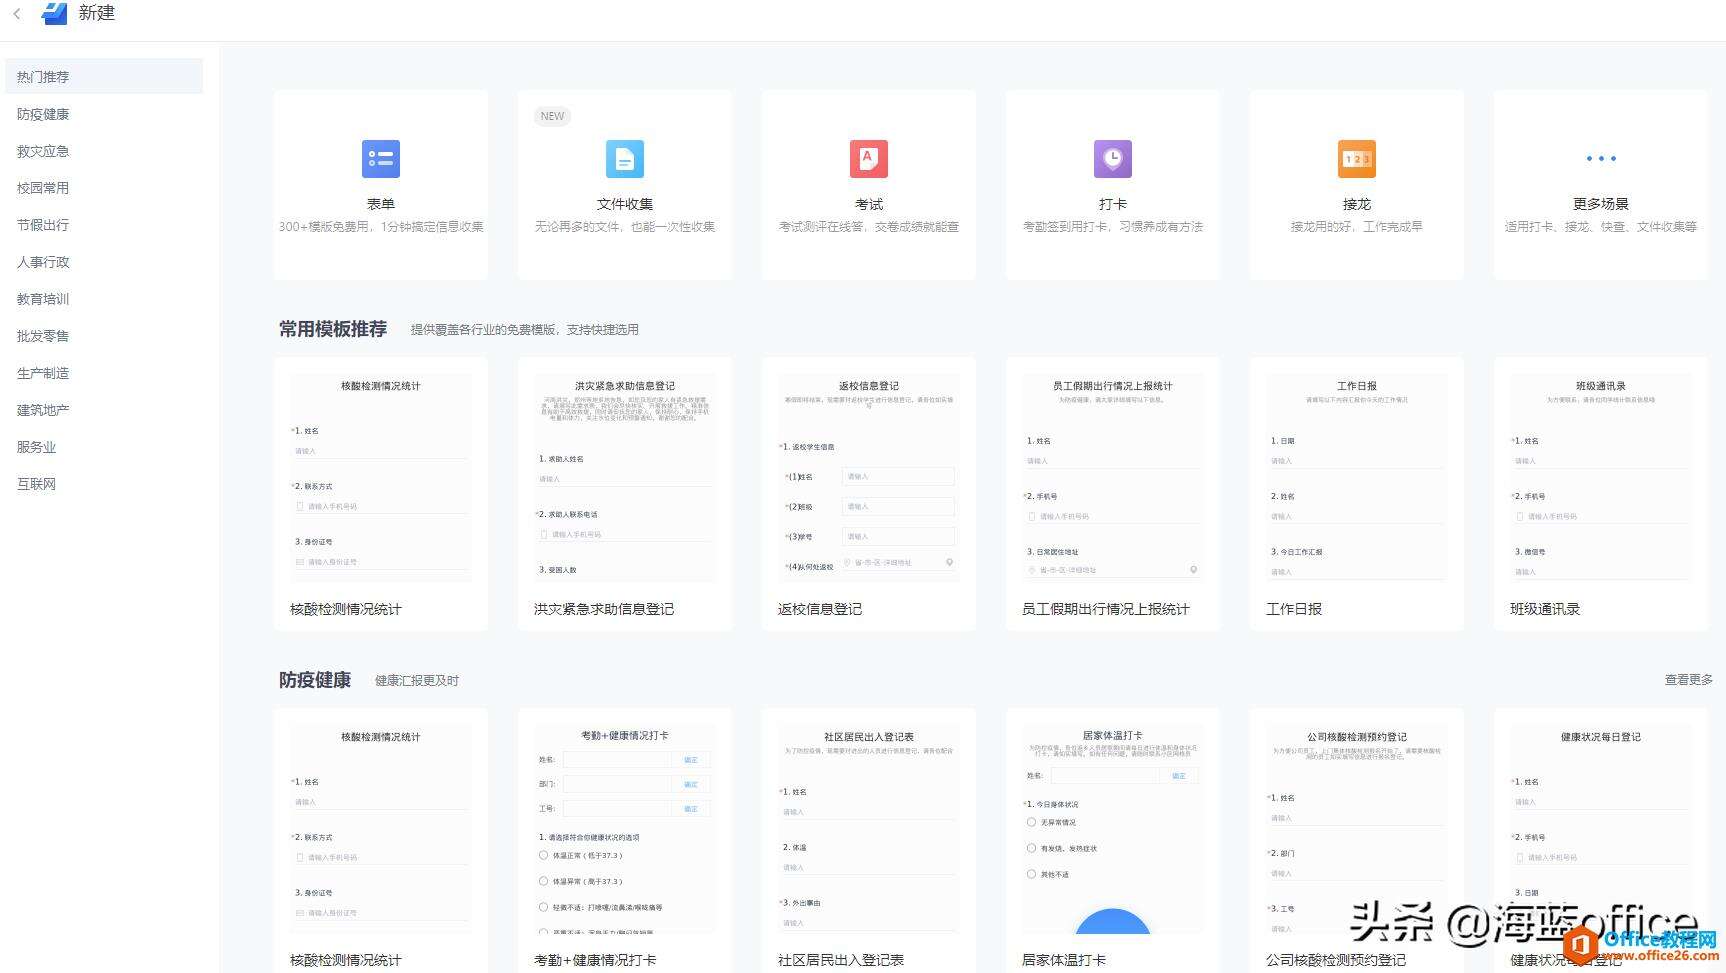Click 体温正常 radio in 考勤+健康情况打卡 preview
Viewport: 1726px width, 973px height.
pyautogui.click(x=543, y=855)
